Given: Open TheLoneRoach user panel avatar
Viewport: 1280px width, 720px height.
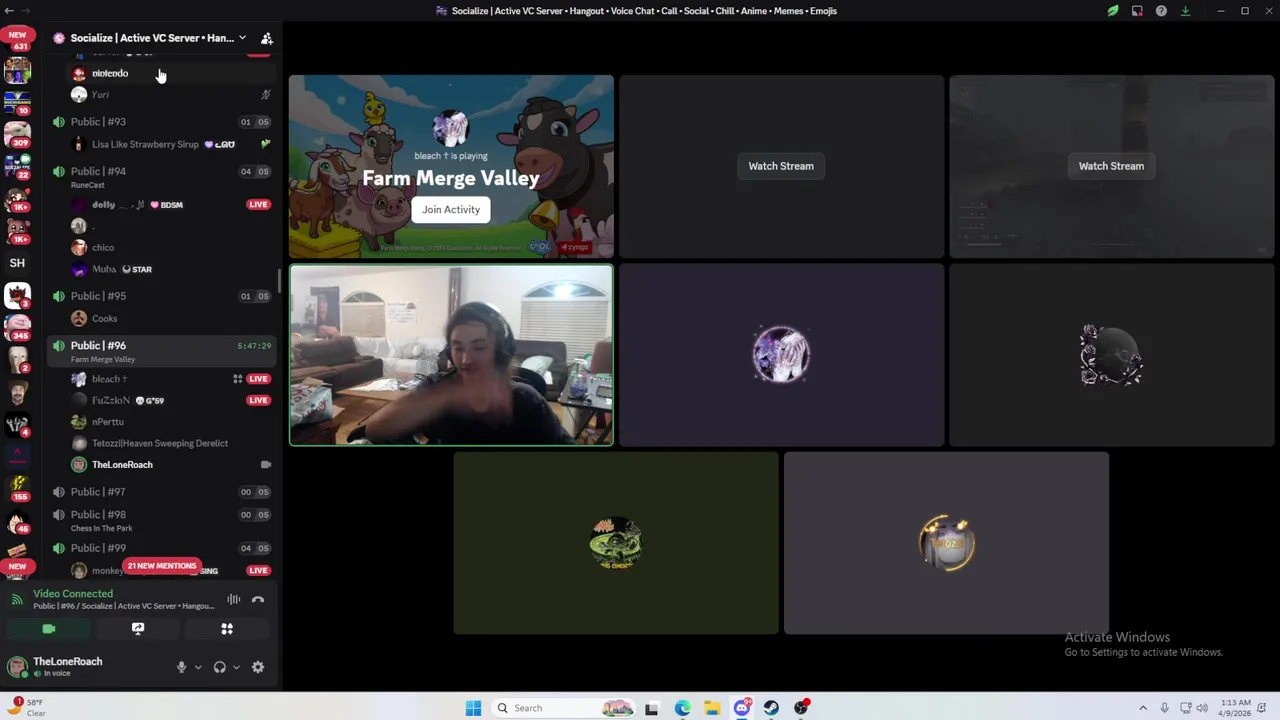Looking at the screenshot, I should coord(17,666).
